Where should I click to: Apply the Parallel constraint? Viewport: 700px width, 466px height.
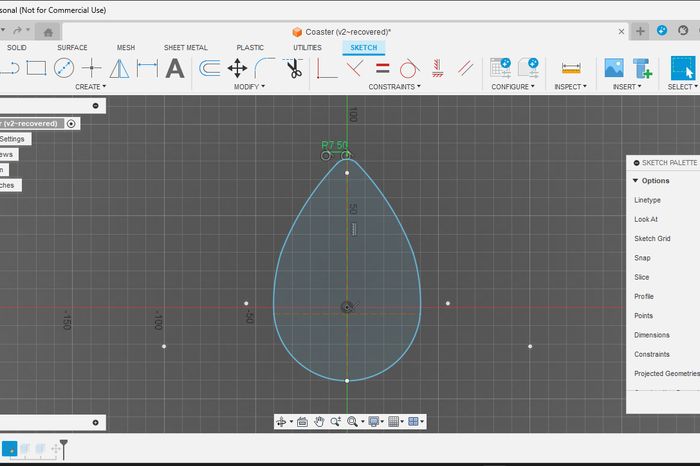pyautogui.click(x=465, y=68)
